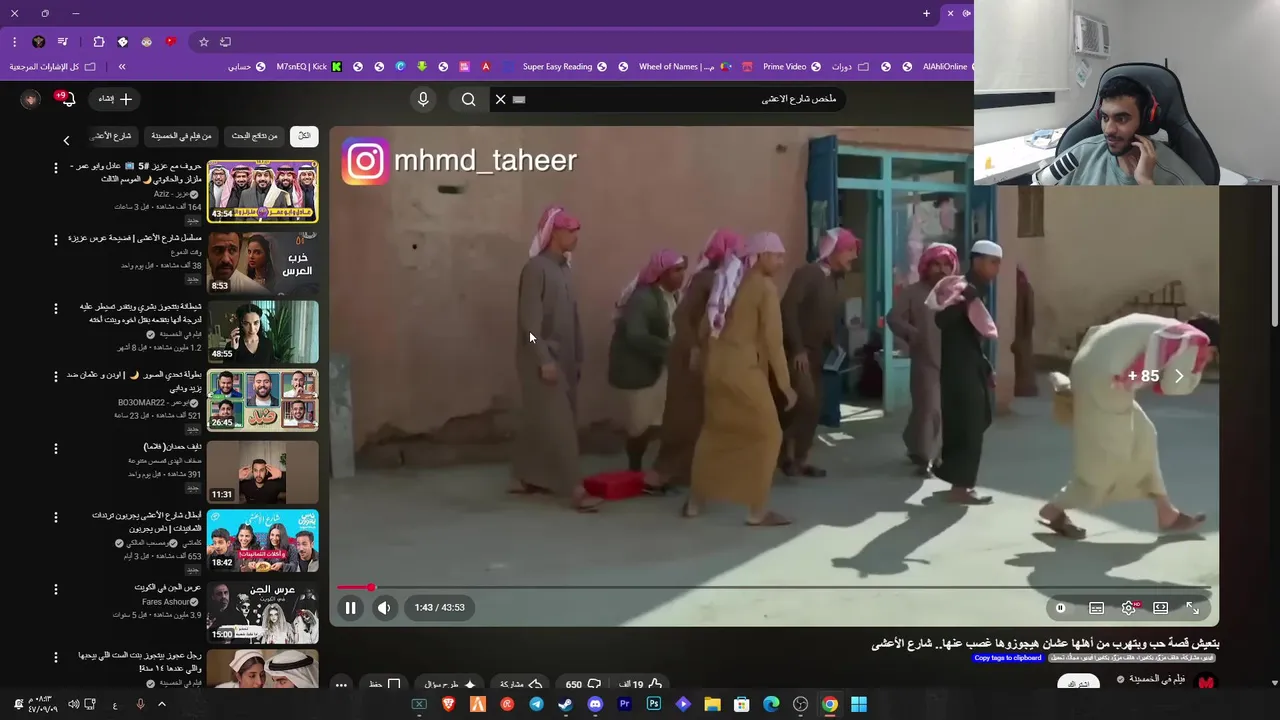
Task: Open the 'Super Easy Reading' bookmark
Action: [565, 67]
